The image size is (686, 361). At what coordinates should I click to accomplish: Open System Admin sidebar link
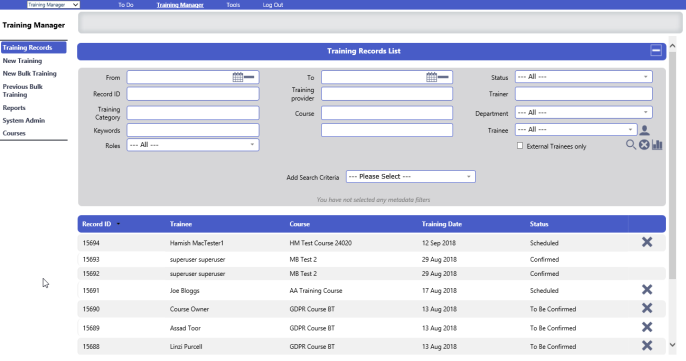point(24,120)
